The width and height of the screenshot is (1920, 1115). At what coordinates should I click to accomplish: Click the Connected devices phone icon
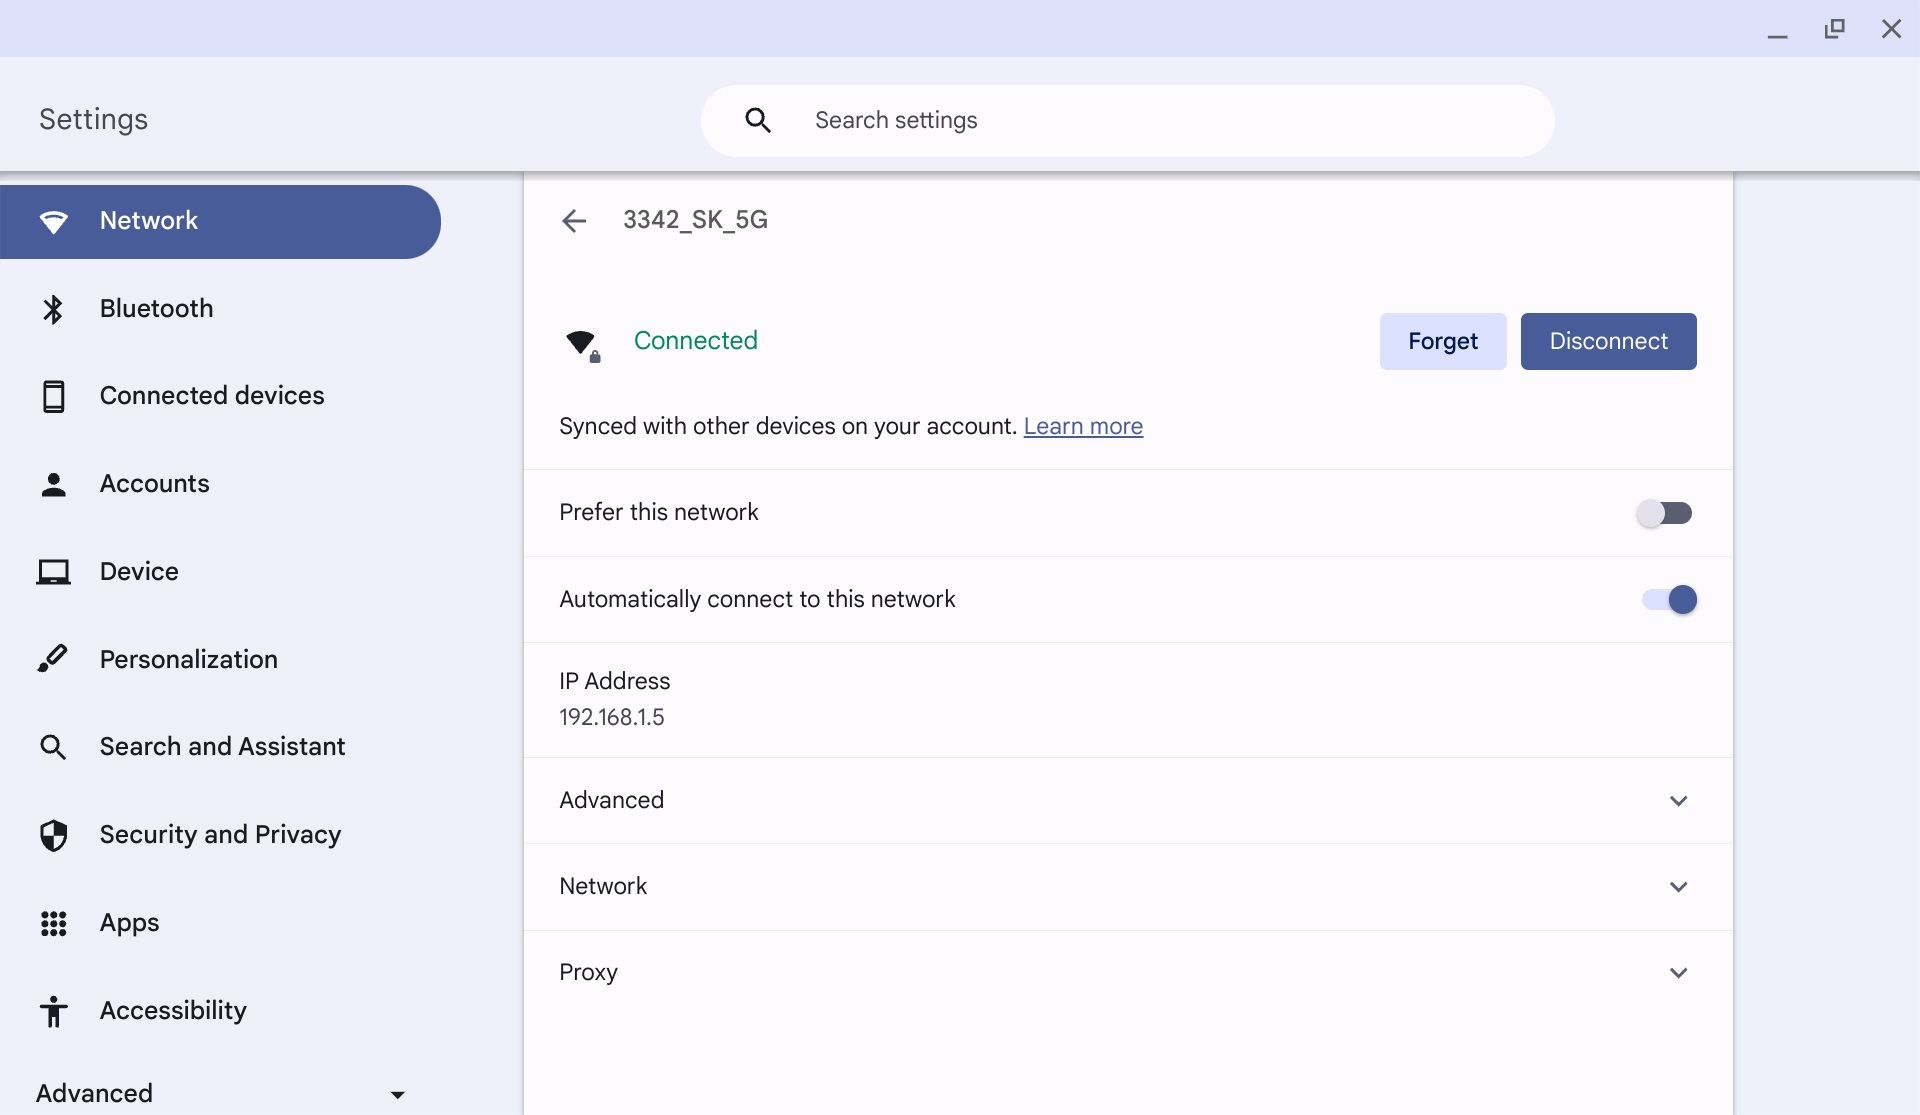(x=53, y=396)
